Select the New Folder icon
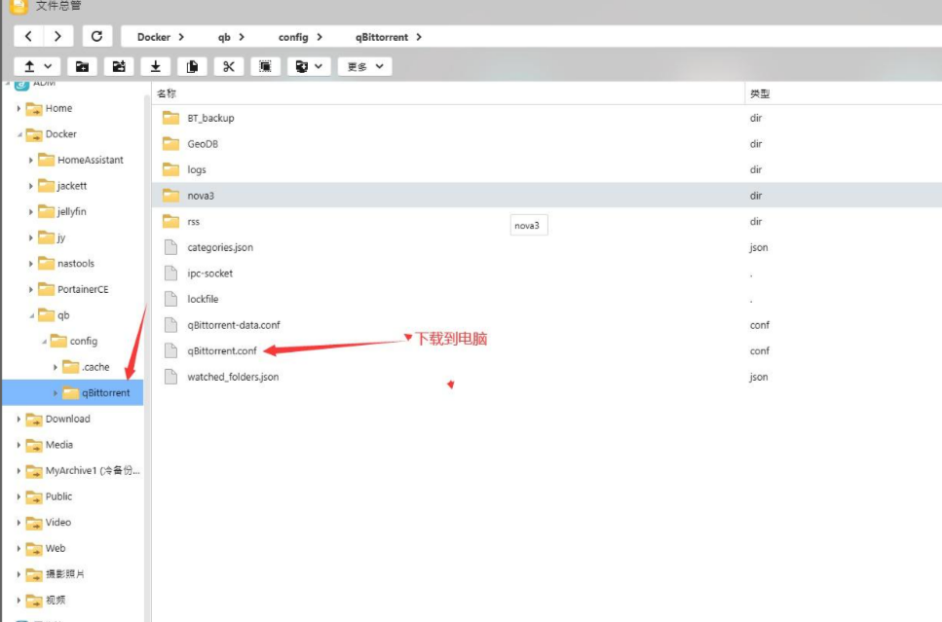This screenshot has height=622, width=942. tap(84, 66)
